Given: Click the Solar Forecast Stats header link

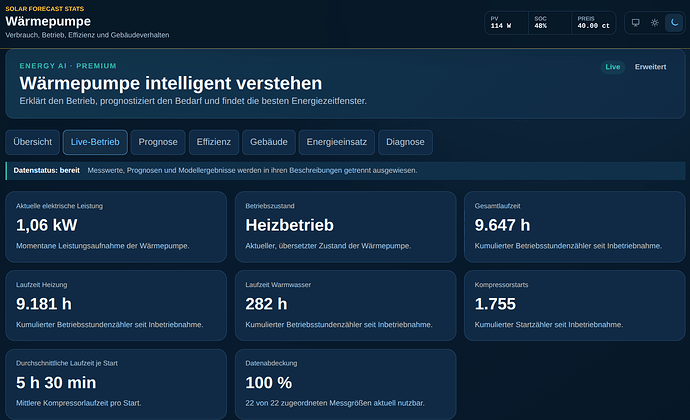Looking at the screenshot, I should 44,9.
